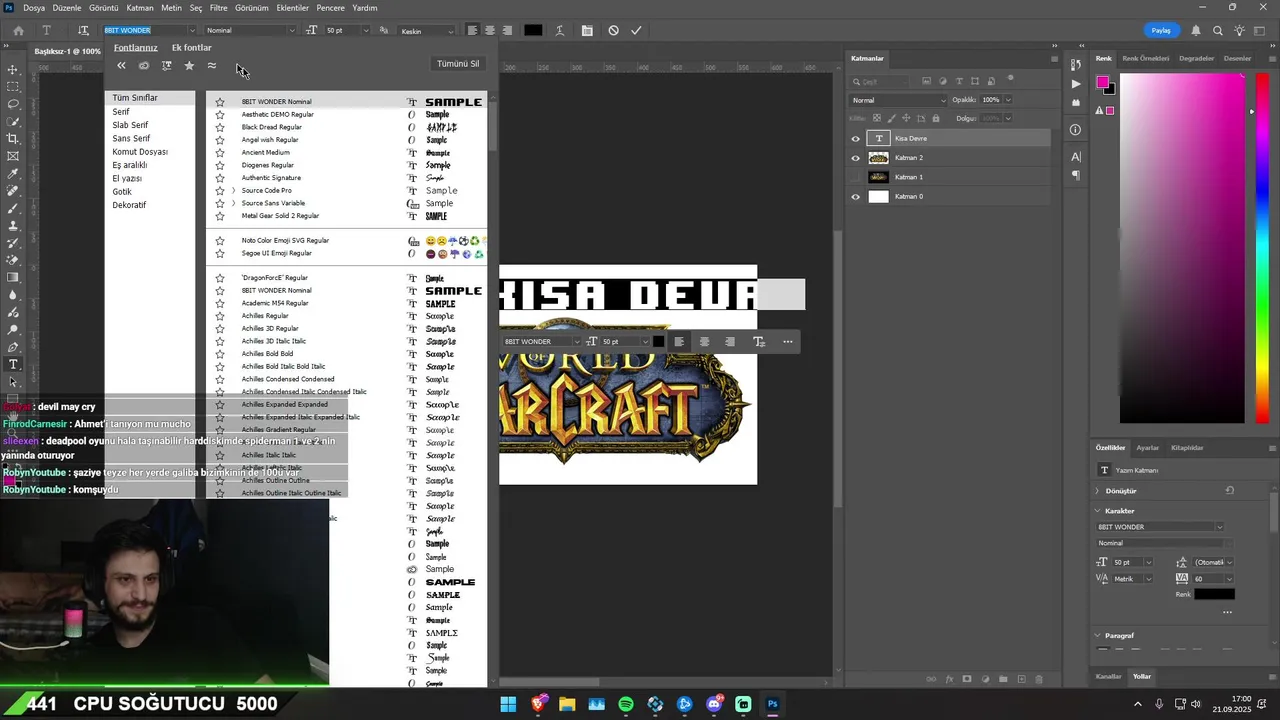Click the foreground magenta color swatch

coord(1102,82)
